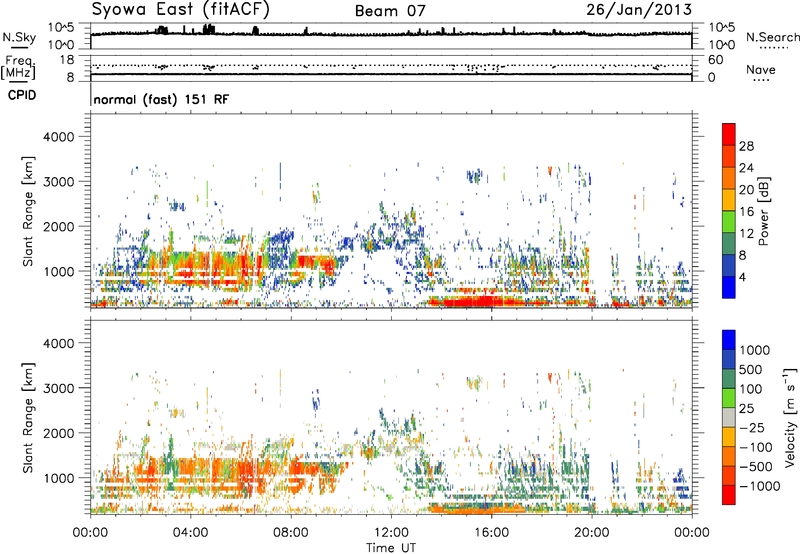Click the "60" tick on Nave axis

pyautogui.click(x=715, y=60)
